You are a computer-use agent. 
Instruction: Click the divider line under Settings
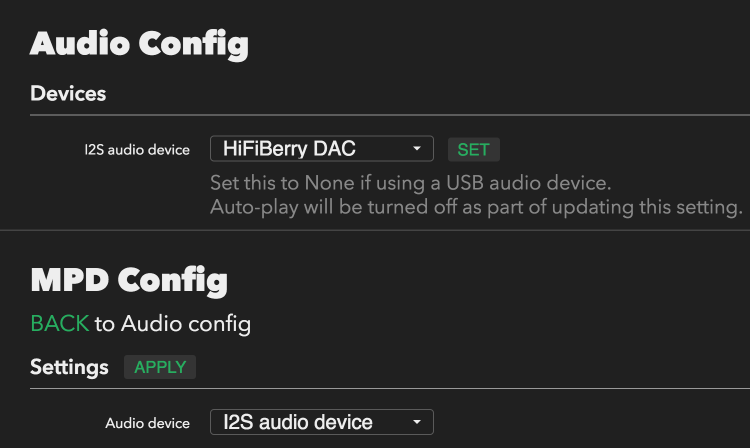point(390,389)
